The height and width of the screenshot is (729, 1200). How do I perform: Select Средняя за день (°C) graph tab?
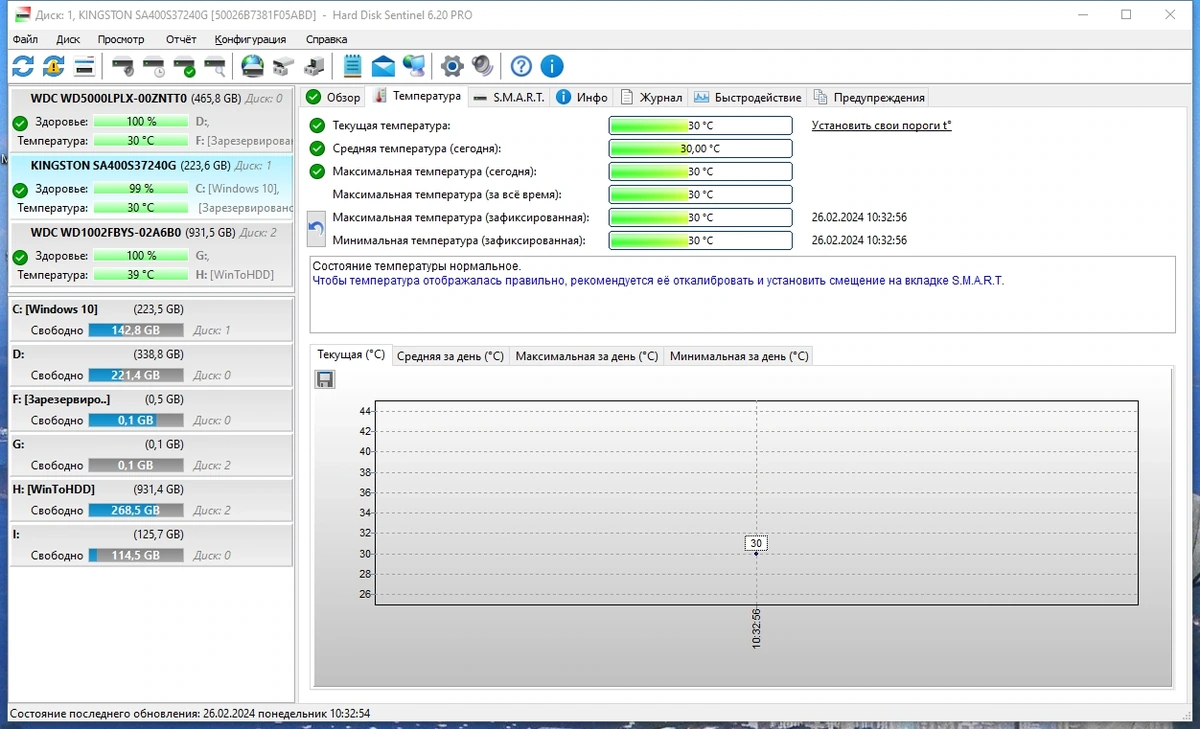450,356
